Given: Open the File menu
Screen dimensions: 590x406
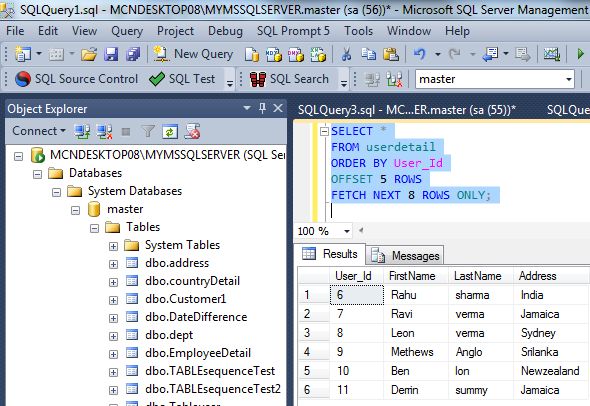Looking at the screenshot, I should coord(15,30).
